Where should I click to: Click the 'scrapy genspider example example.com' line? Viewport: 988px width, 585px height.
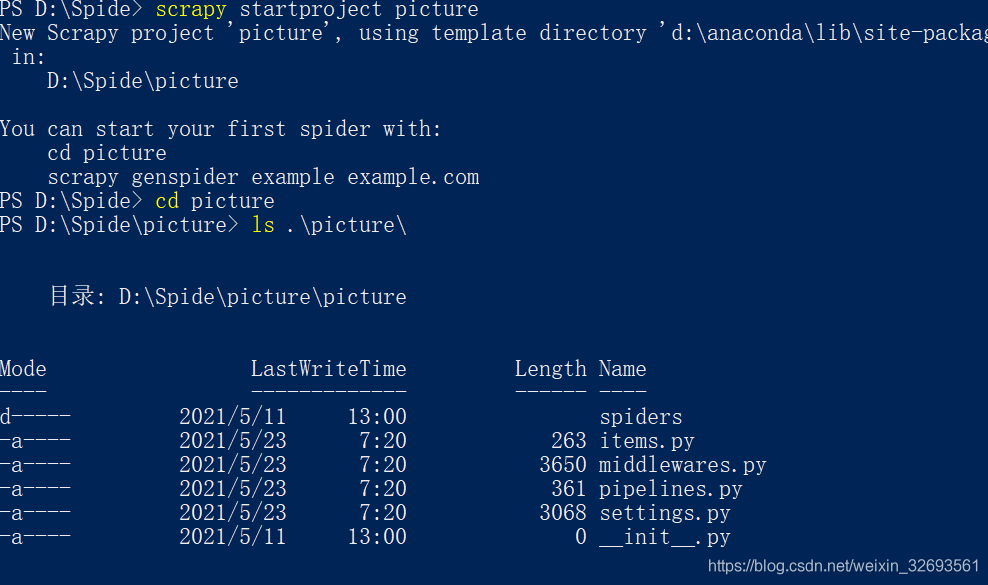tap(263, 177)
